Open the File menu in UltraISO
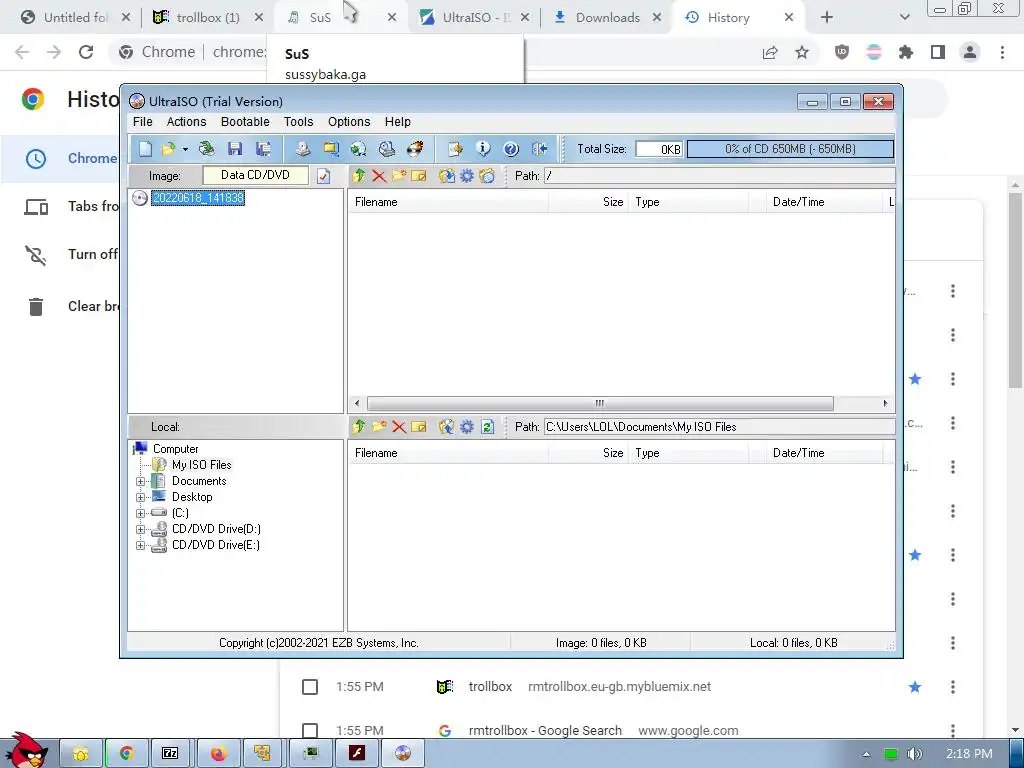The image size is (1024, 768). click(x=142, y=121)
